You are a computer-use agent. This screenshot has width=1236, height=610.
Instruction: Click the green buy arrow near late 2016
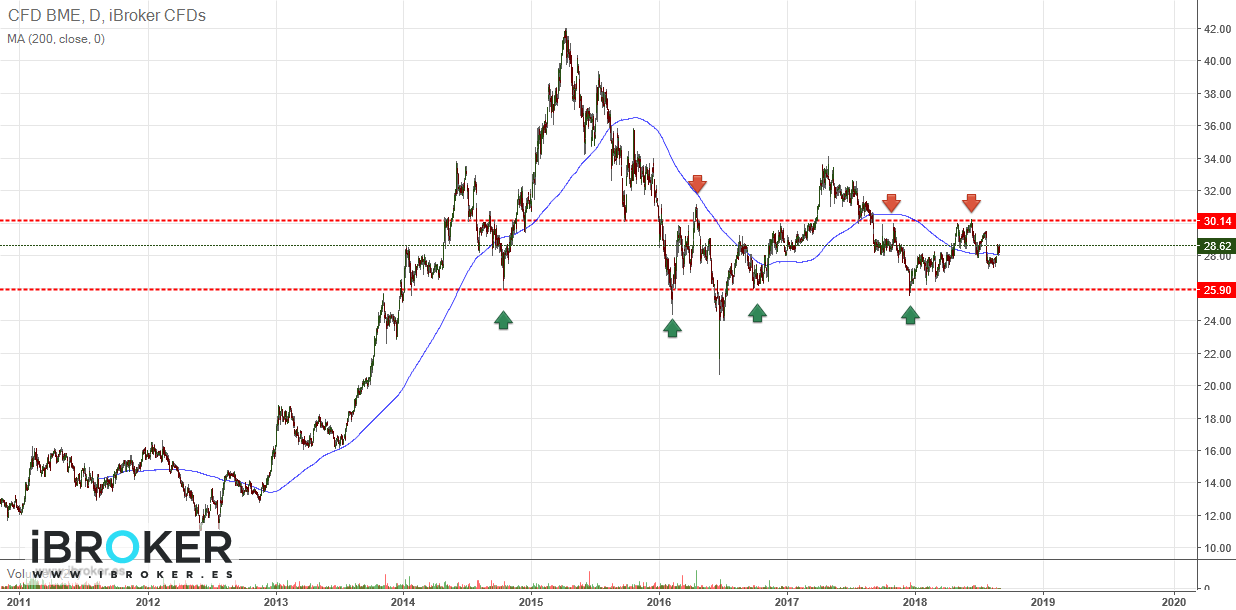(757, 313)
